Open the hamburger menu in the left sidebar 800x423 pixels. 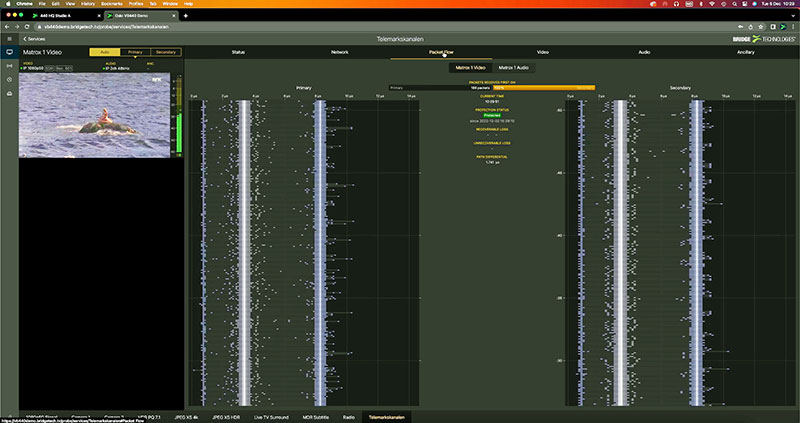[x=9, y=39]
